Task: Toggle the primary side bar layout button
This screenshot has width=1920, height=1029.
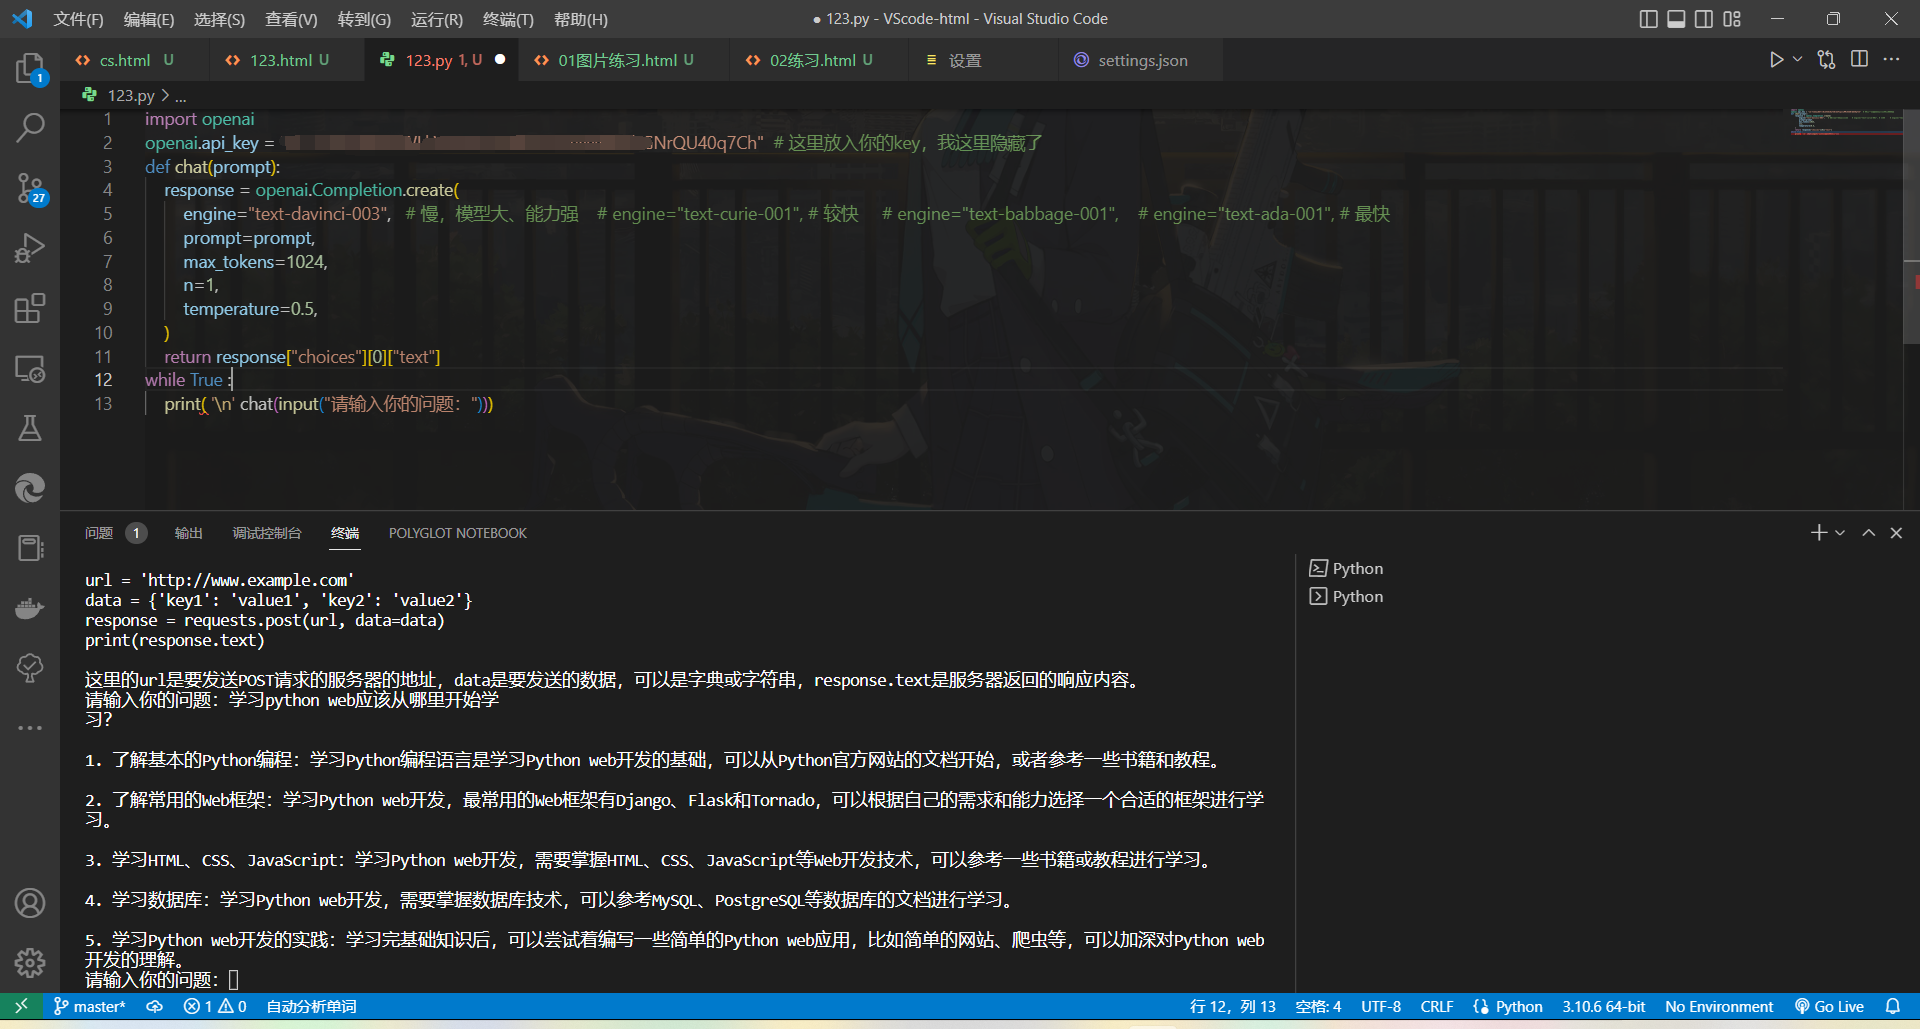Action: tap(1648, 19)
